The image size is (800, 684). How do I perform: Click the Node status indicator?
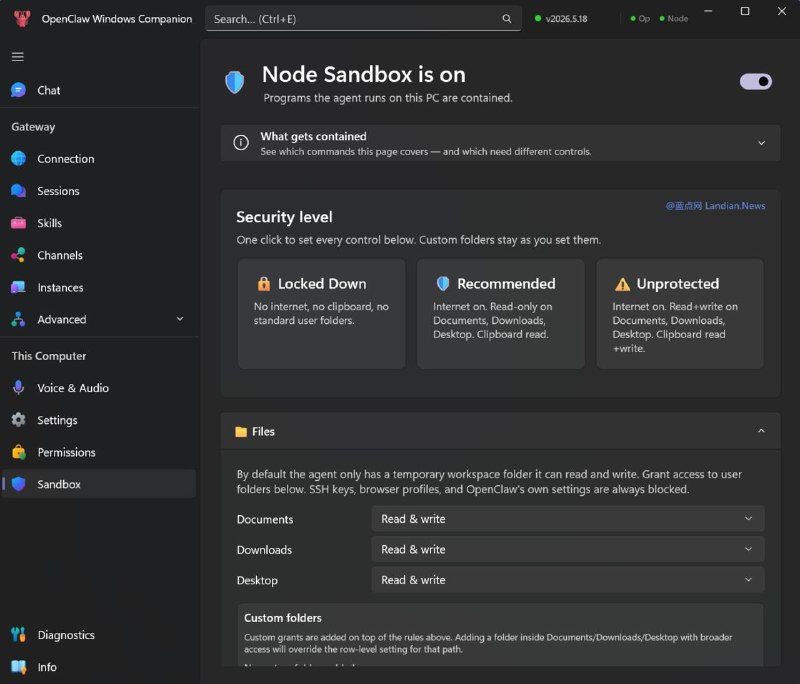point(674,18)
